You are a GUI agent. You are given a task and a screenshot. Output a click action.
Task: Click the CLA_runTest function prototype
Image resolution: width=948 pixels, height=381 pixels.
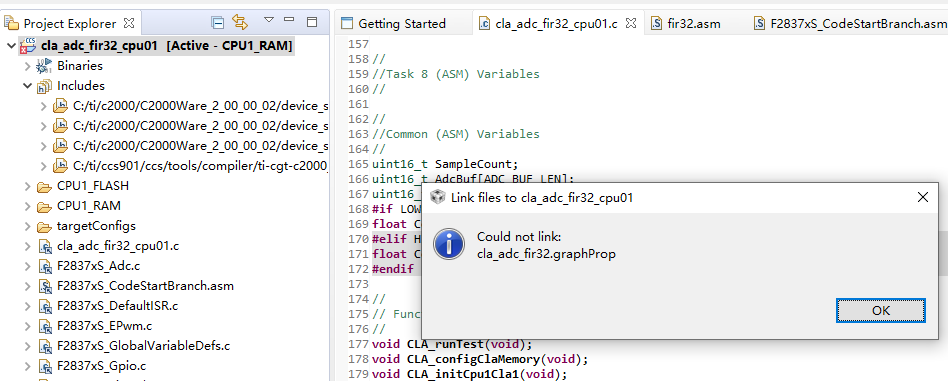452,344
